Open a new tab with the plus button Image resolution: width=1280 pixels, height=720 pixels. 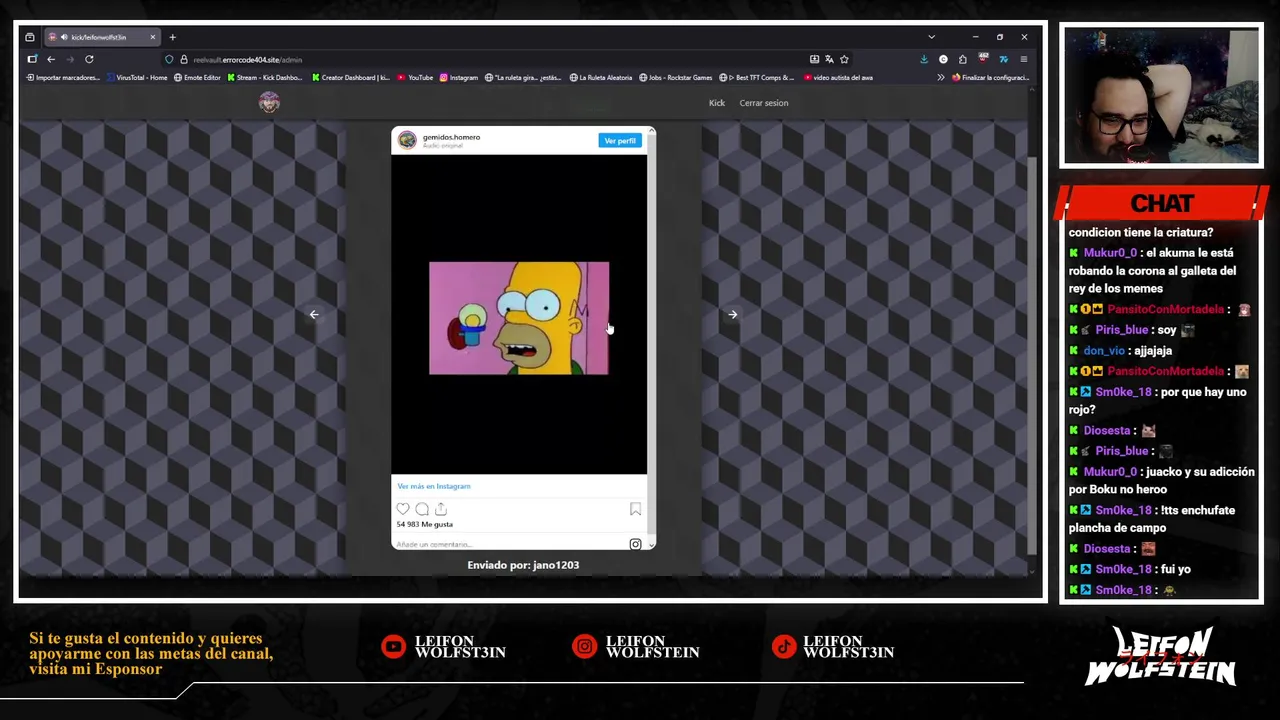[172, 37]
